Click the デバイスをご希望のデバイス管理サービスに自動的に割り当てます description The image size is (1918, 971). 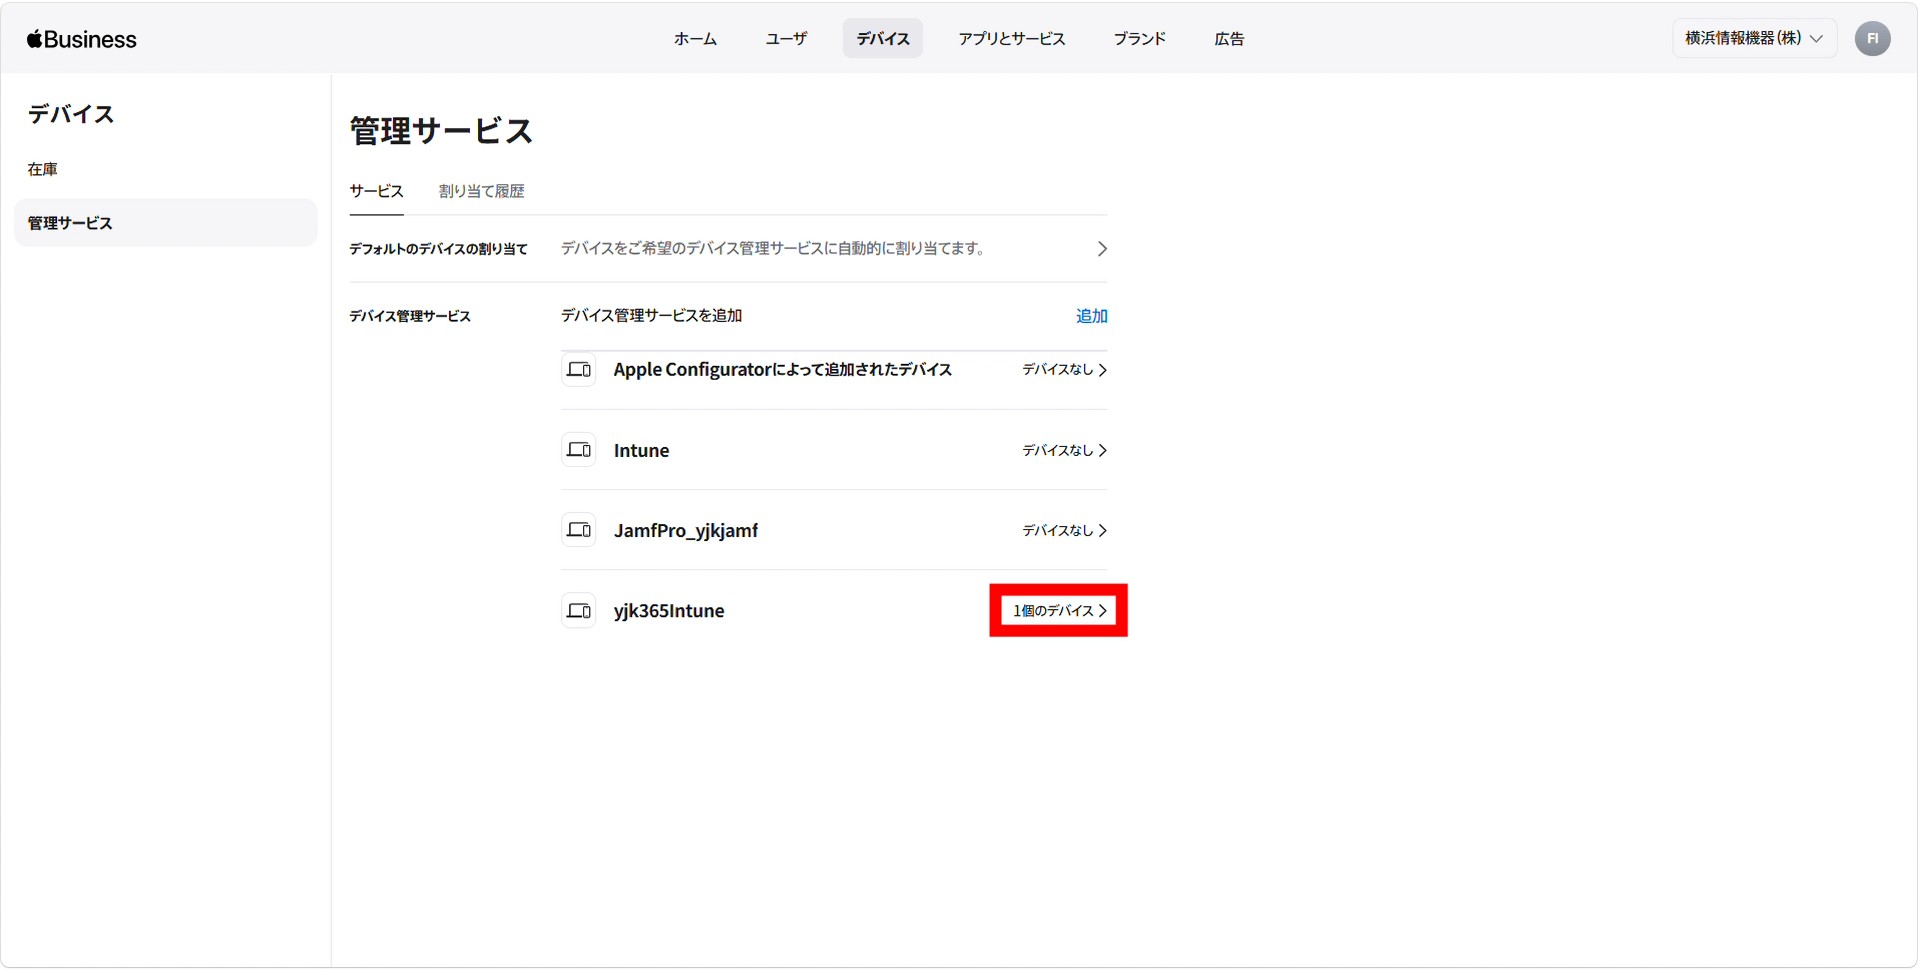tap(773, 248)
